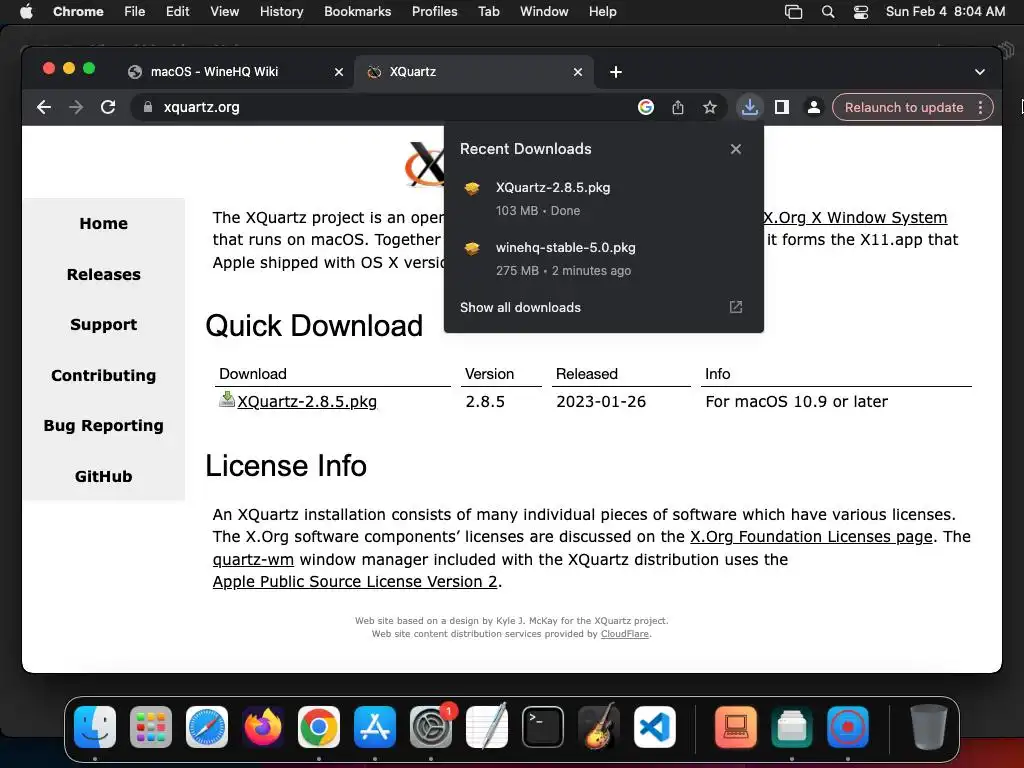Viewport: 1024px width, 768px height.
Task: Open GarageBand from the Dock
Action: [599, 727]
